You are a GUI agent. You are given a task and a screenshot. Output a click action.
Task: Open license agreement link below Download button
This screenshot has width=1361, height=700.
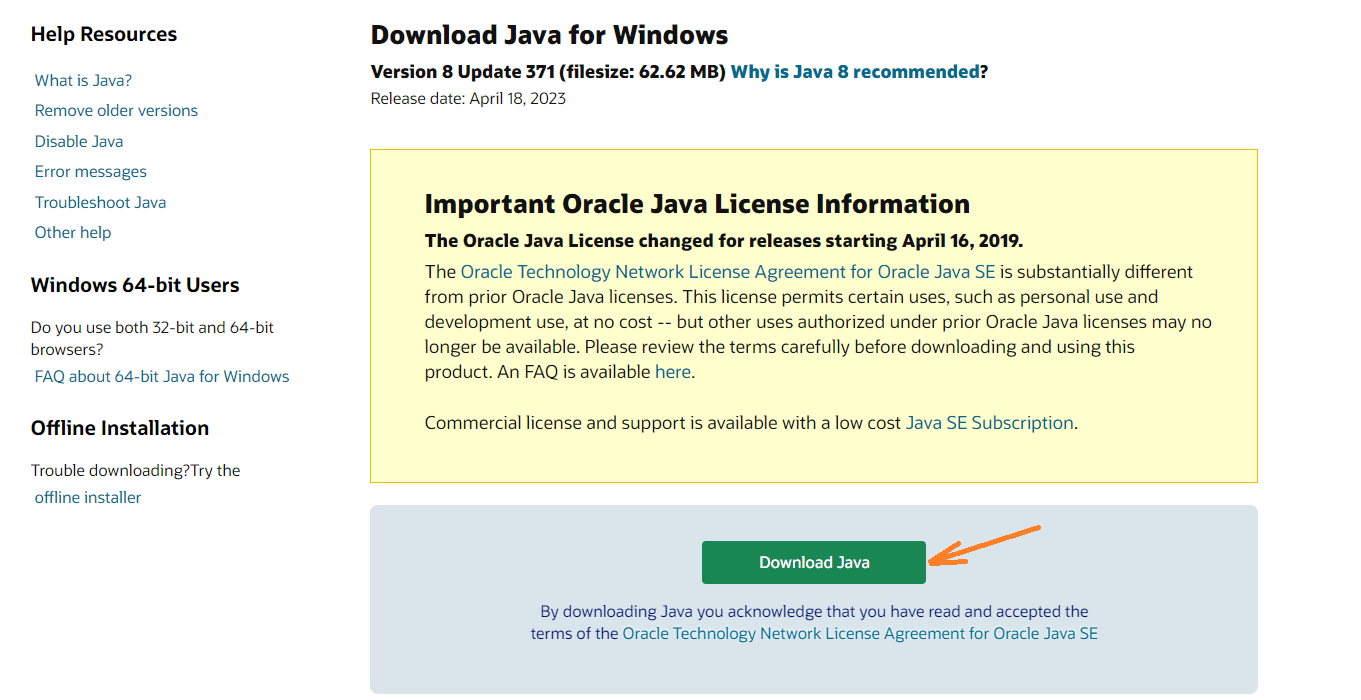[859, 633]
